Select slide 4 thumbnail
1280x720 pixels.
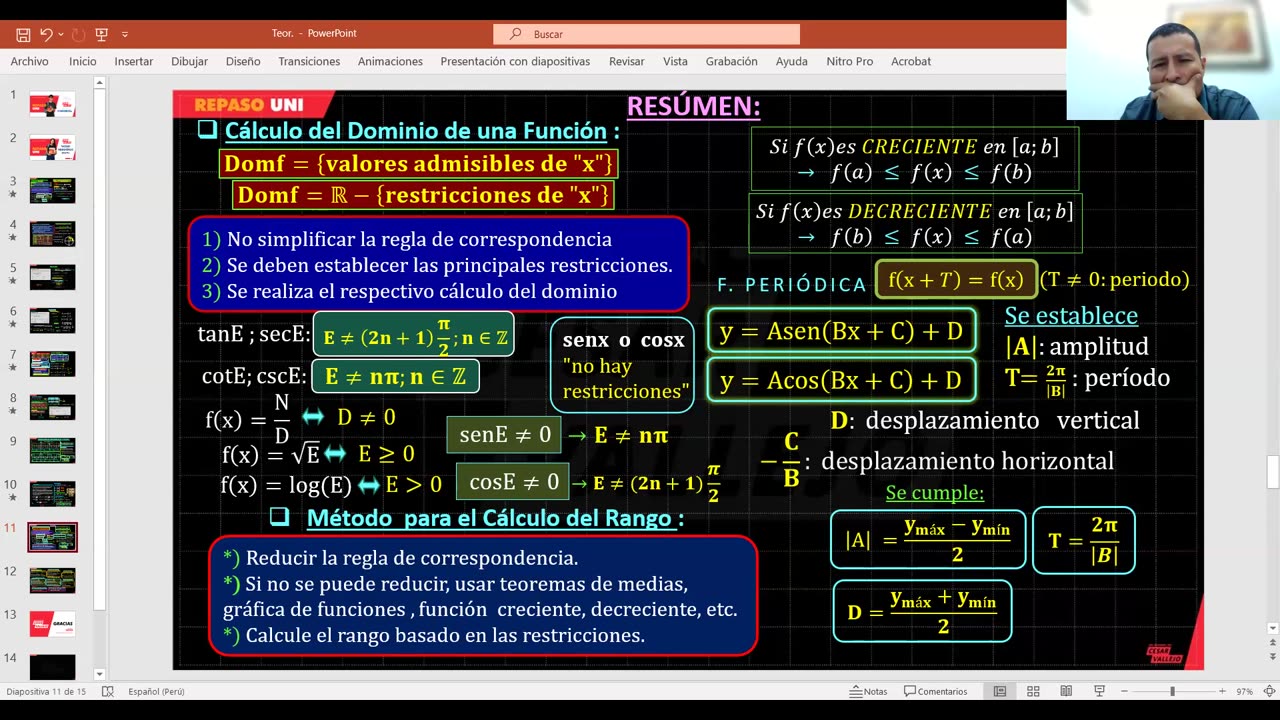[52, 233]
